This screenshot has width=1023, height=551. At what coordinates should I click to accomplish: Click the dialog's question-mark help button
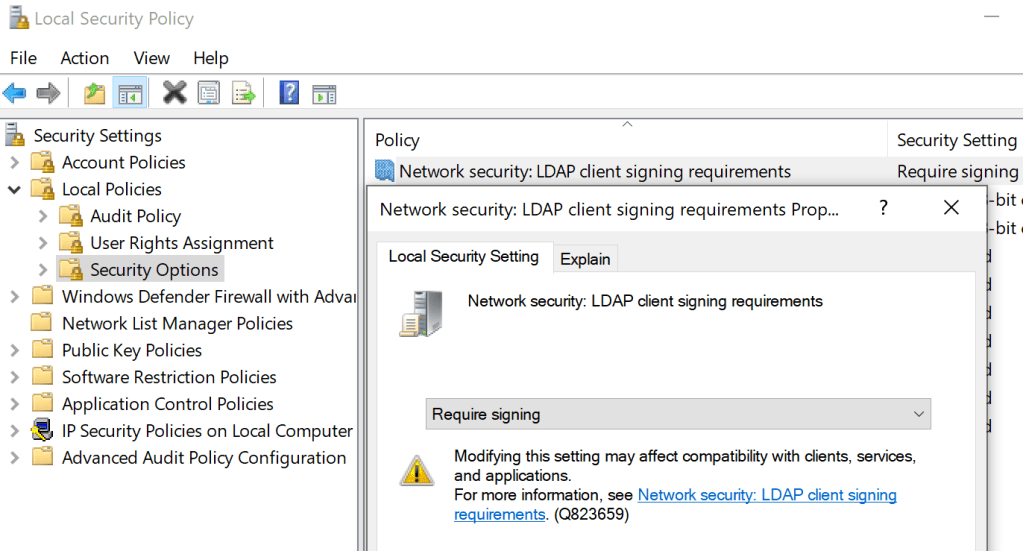click(x=883, y=208)
